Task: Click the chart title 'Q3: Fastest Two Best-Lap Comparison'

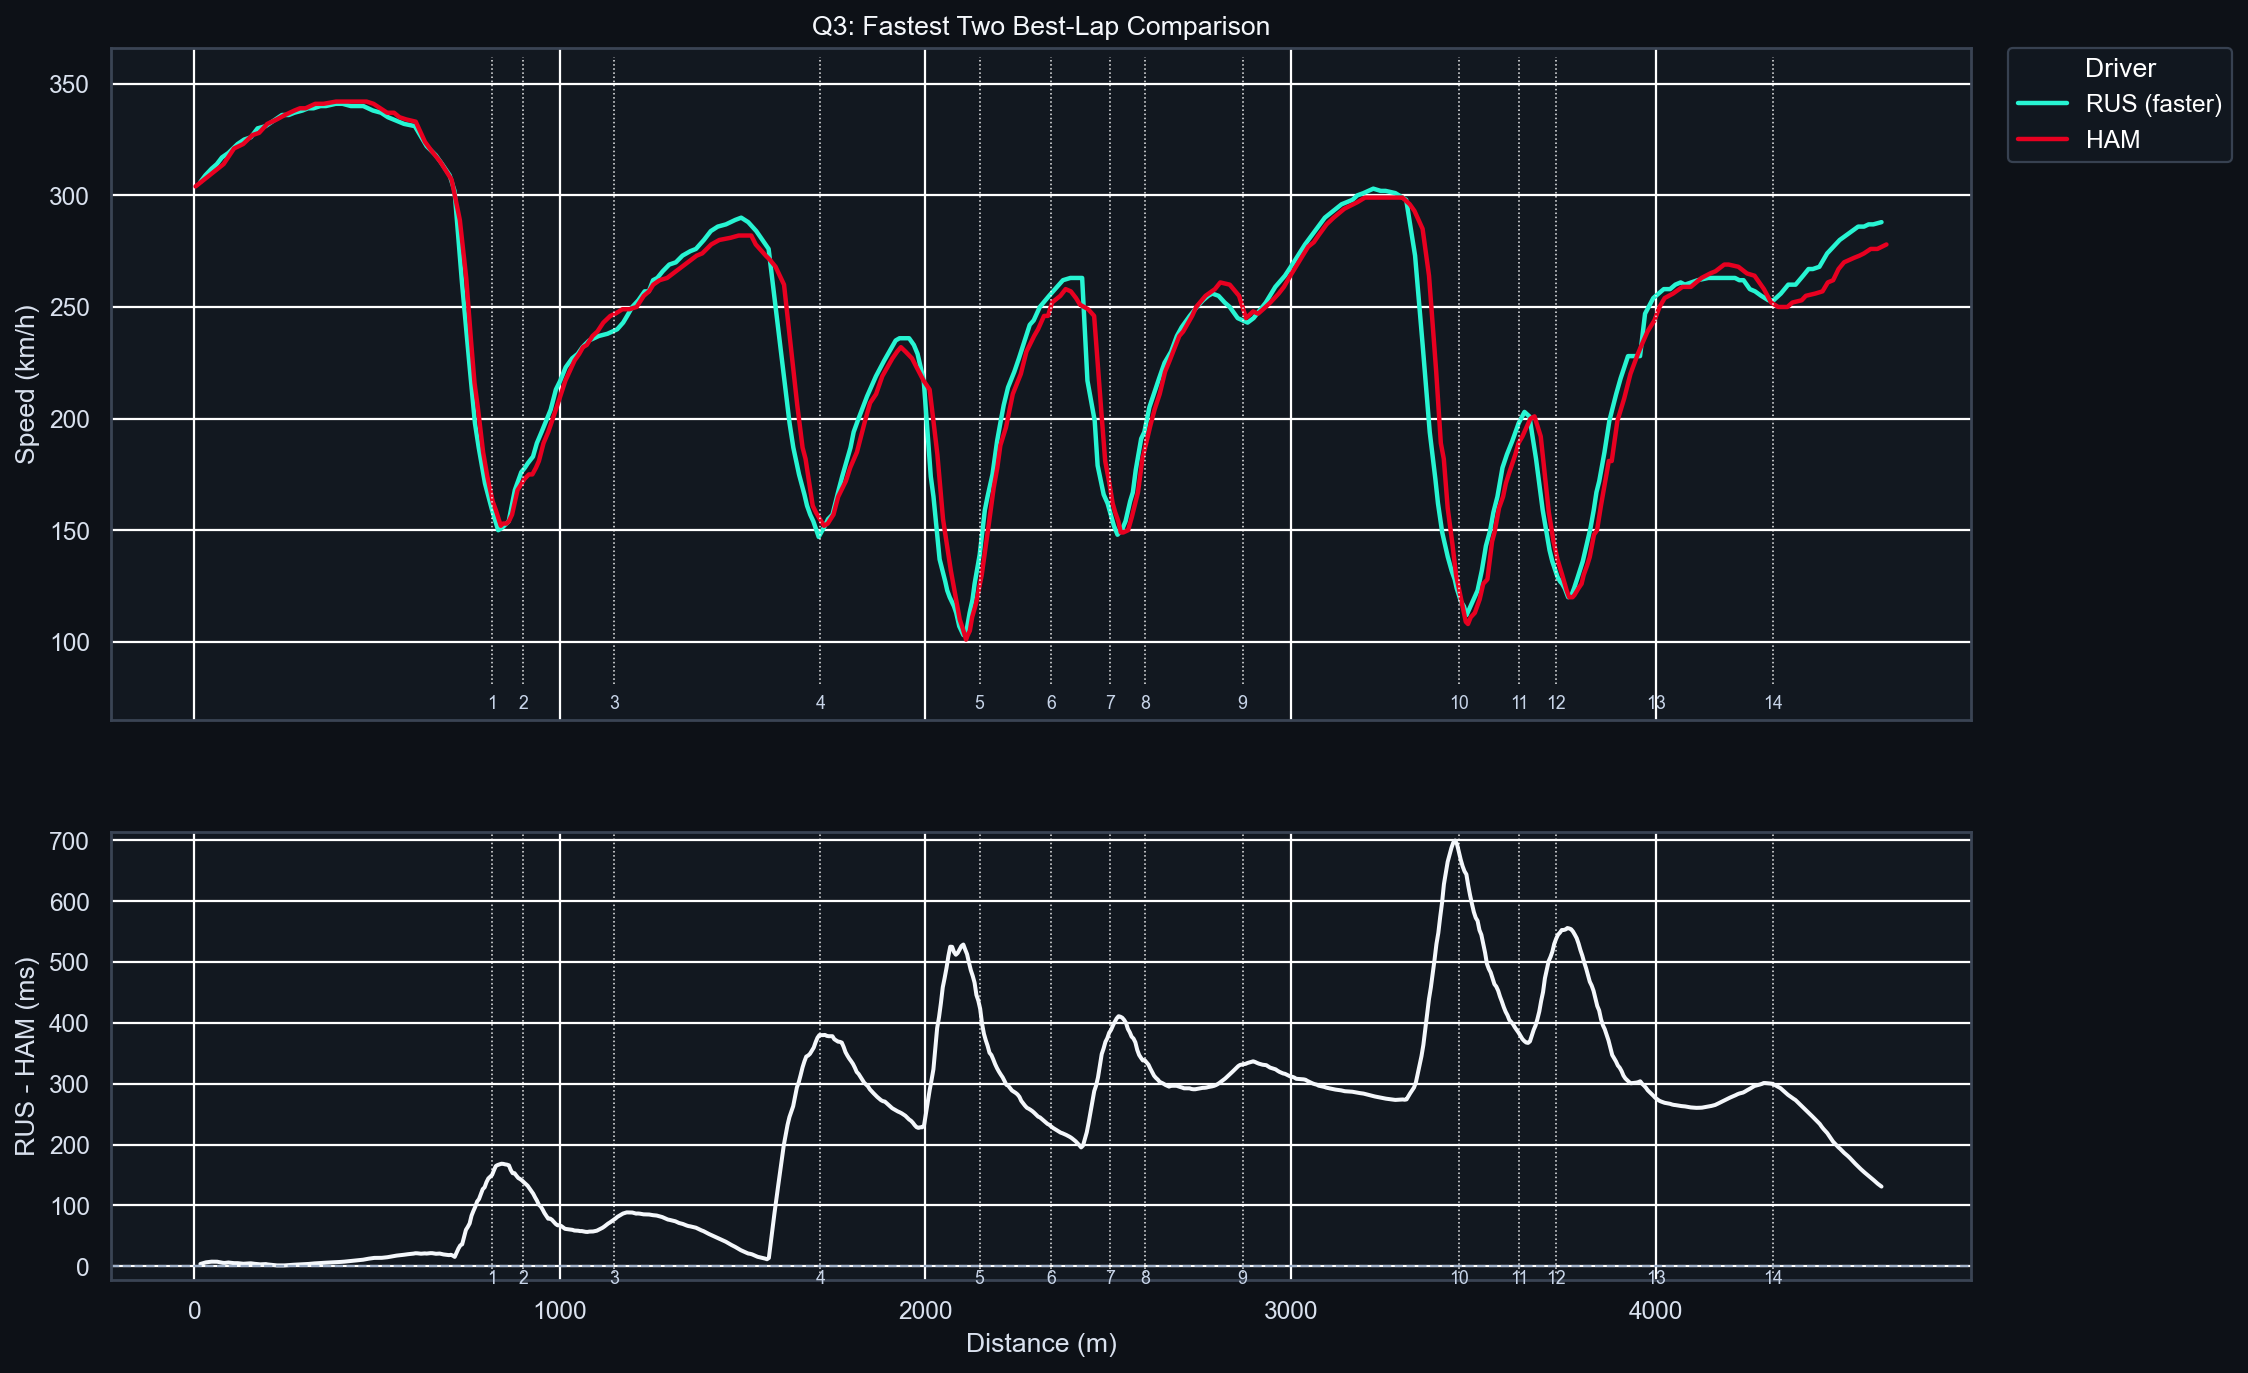Action: click(x=1040, y=26)
